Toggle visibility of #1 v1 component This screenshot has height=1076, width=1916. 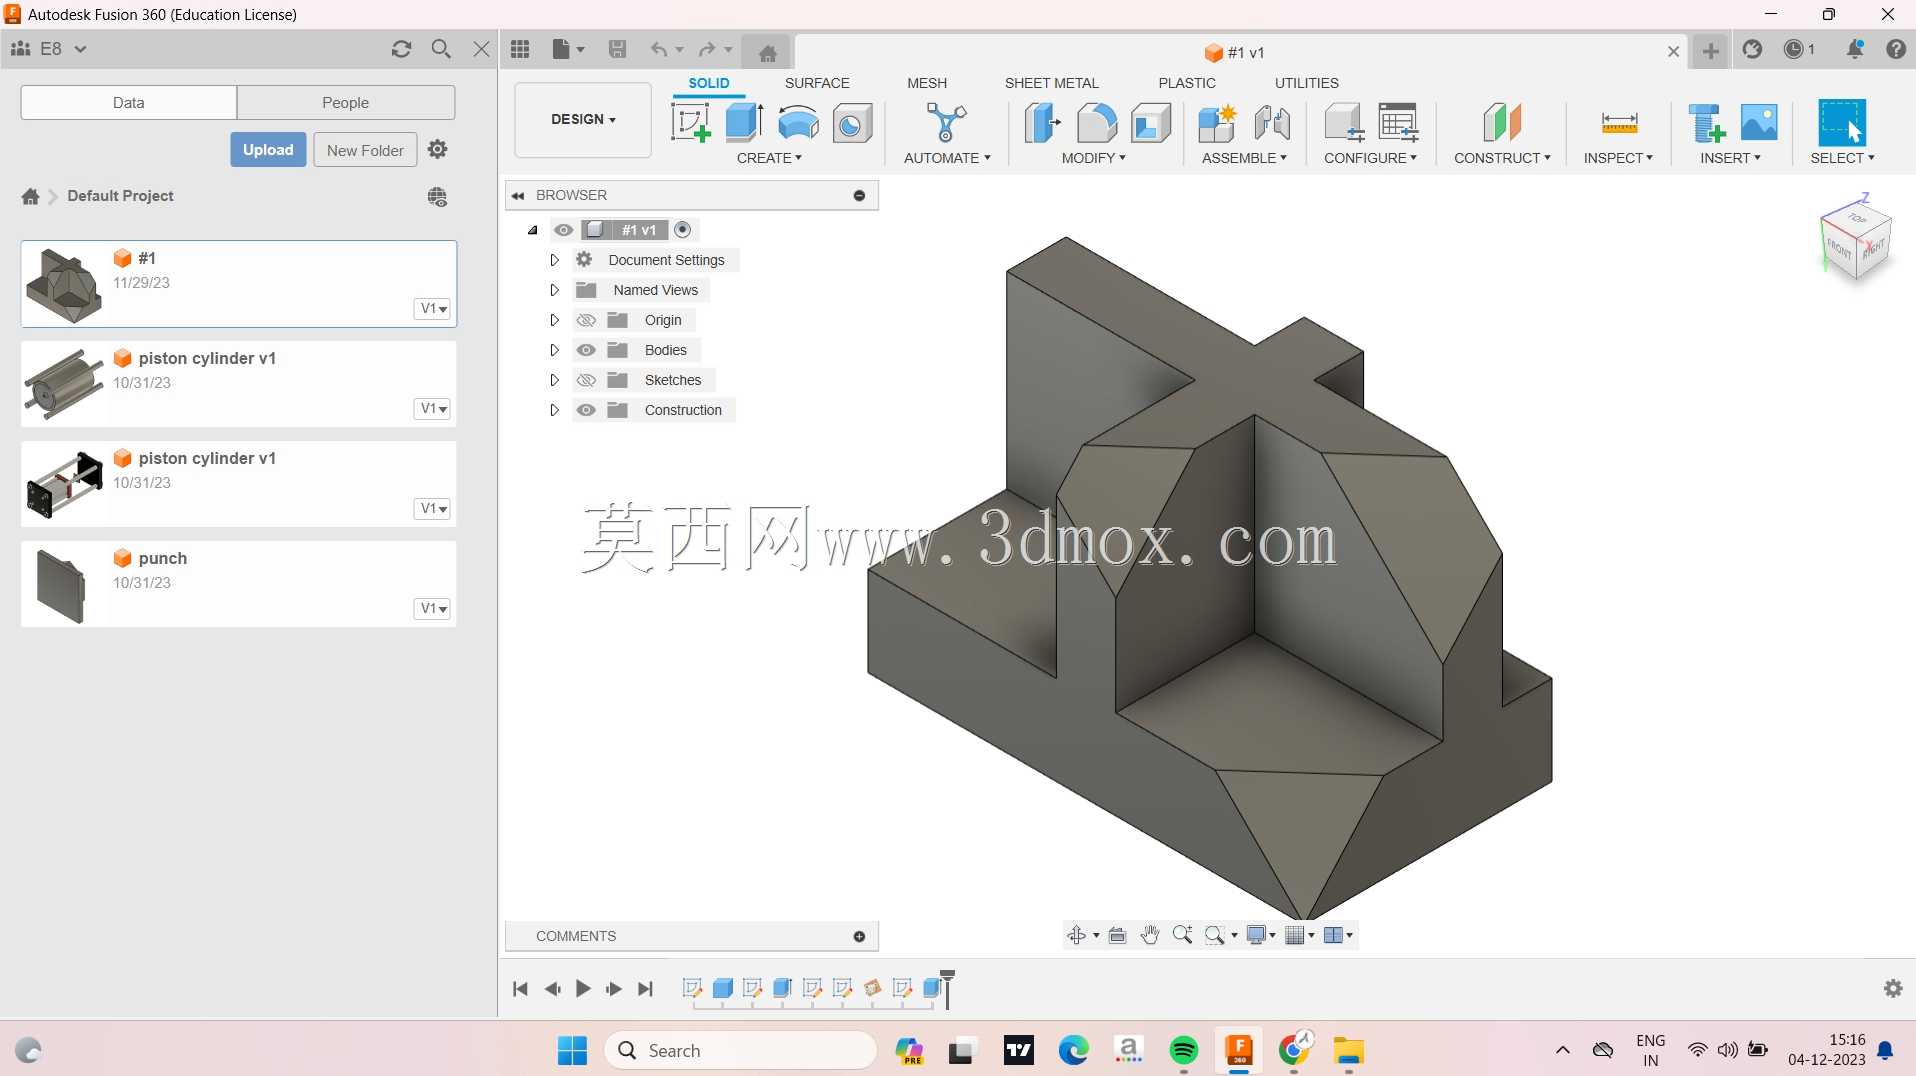564,230
